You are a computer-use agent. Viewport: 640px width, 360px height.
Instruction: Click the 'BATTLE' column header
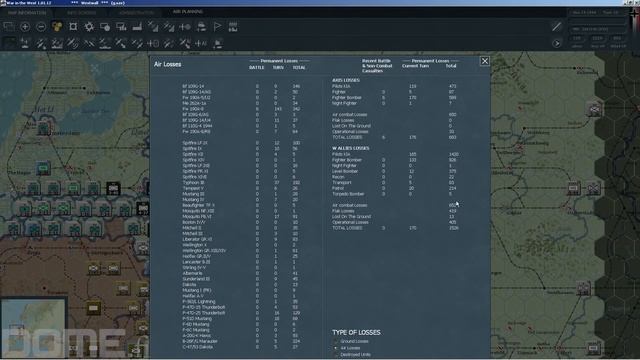point(257,67)
